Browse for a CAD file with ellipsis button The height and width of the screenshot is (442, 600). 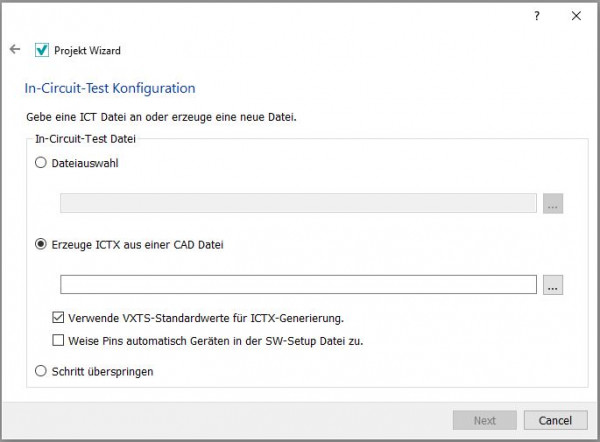(554, 285)
